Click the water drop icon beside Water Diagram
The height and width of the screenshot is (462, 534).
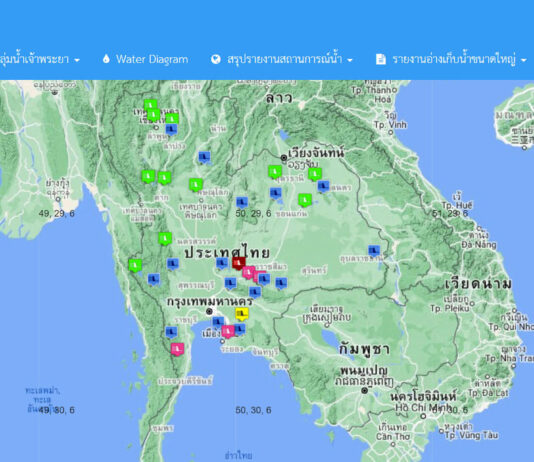pos(106,59)
